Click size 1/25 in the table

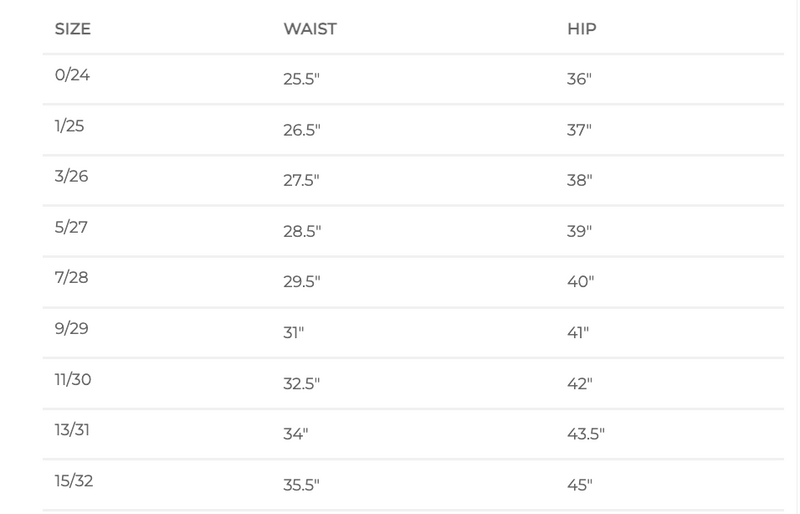tap(70, 124)
